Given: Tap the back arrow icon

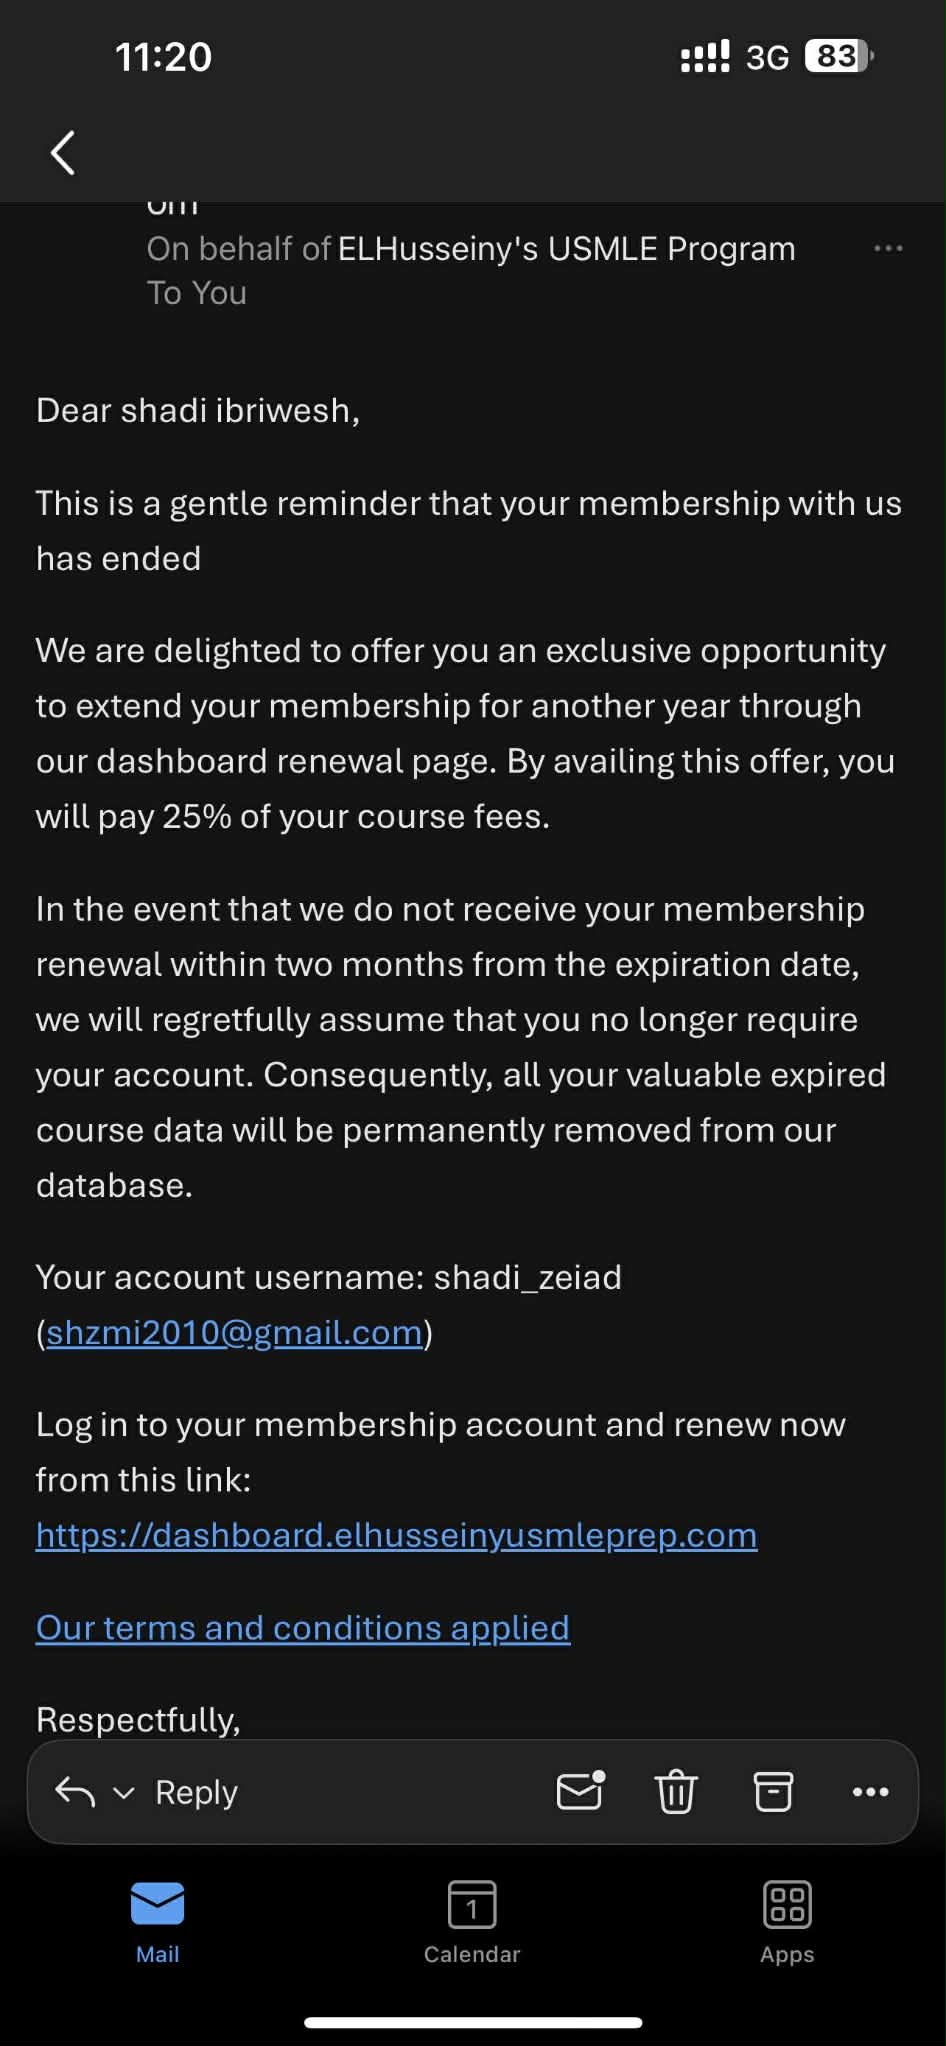Looking at the screenshot, I should coord(63,153).
